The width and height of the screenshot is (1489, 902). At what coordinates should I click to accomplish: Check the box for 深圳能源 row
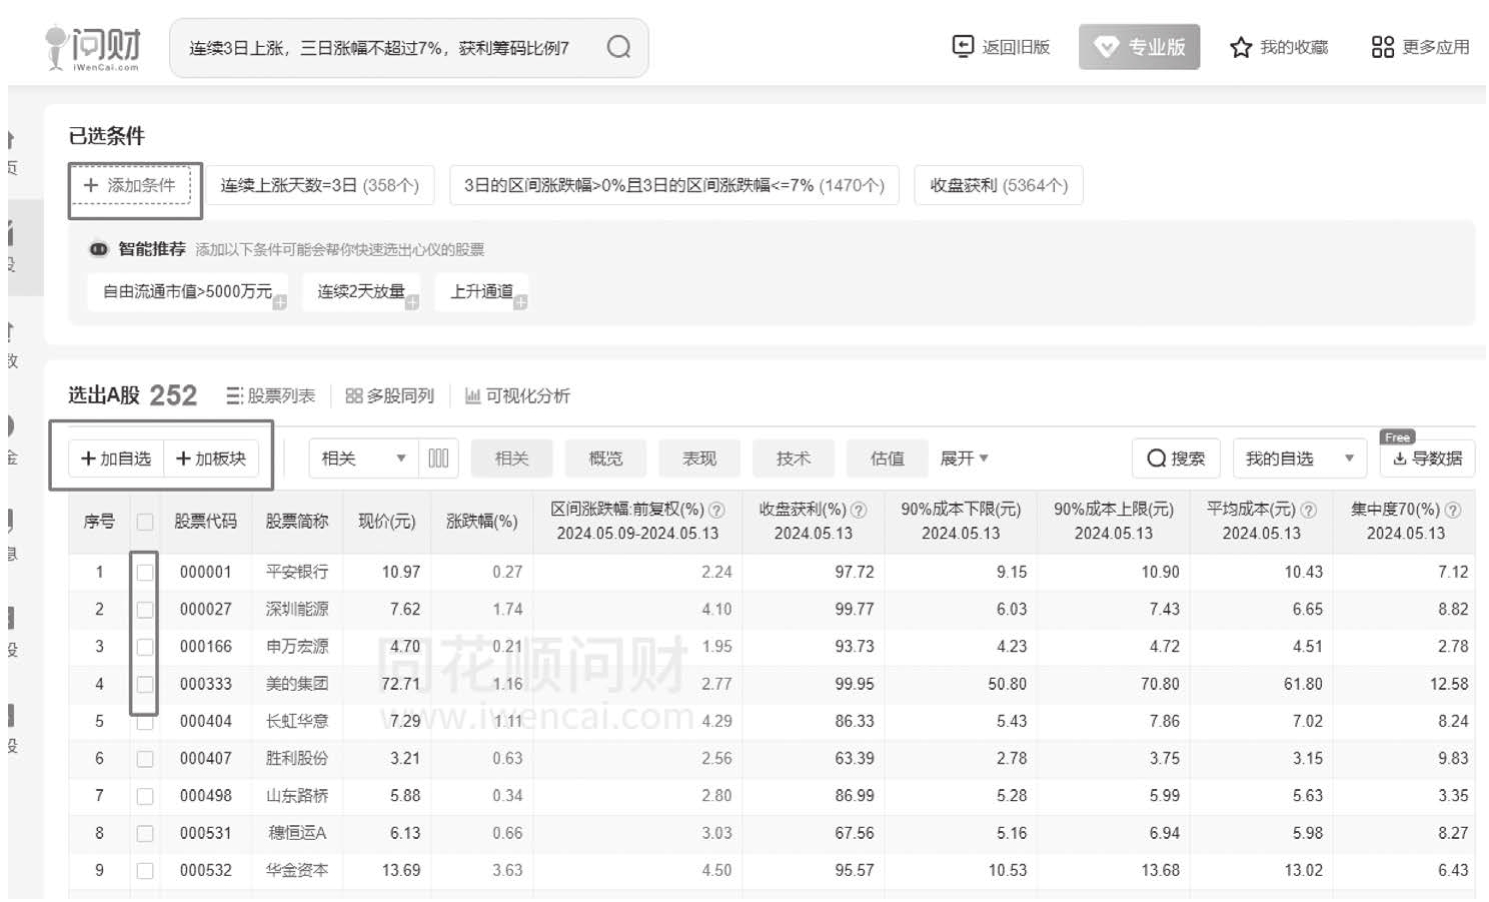point(145,609)
